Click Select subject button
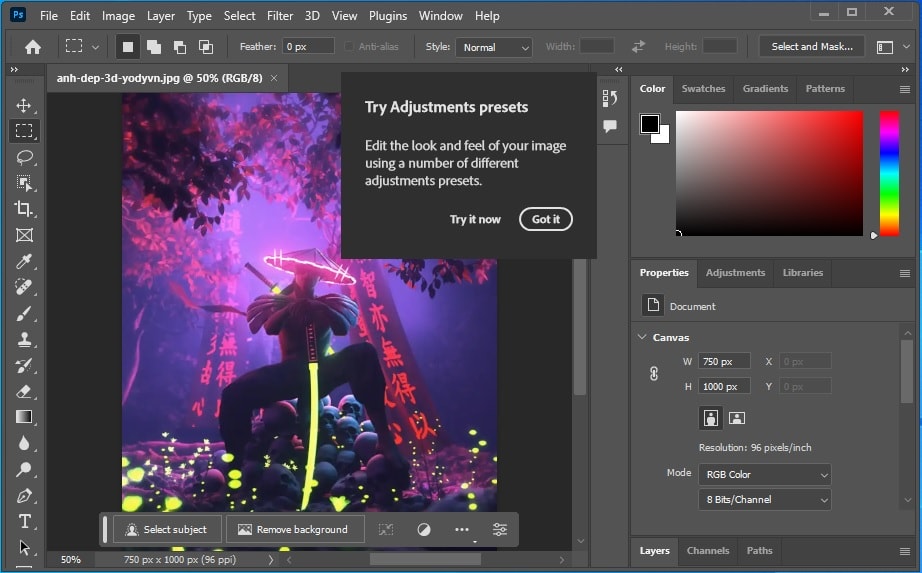Viewport: 922px width, 573px height. point(167,529)
